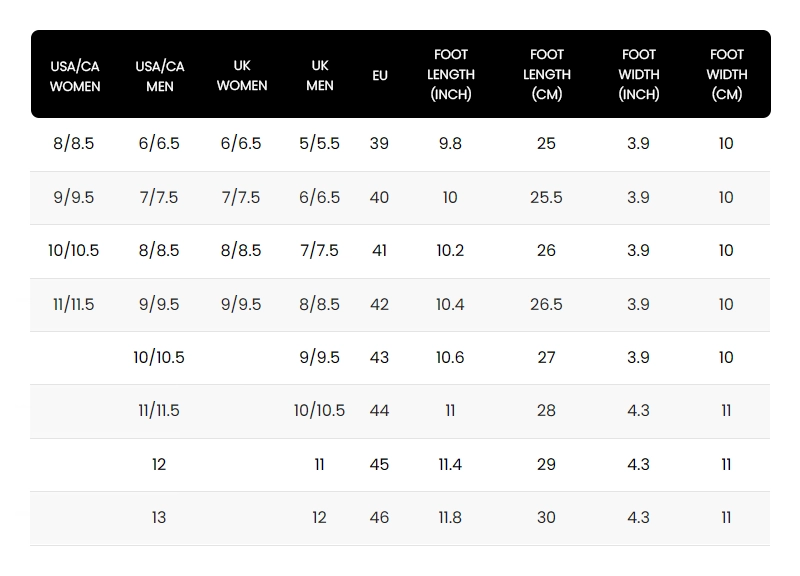Click the FOOT LENGTH (INCH) header
The height and width of the screenshot is (576, 800).
pyautogui.click(x=451, y=75)
